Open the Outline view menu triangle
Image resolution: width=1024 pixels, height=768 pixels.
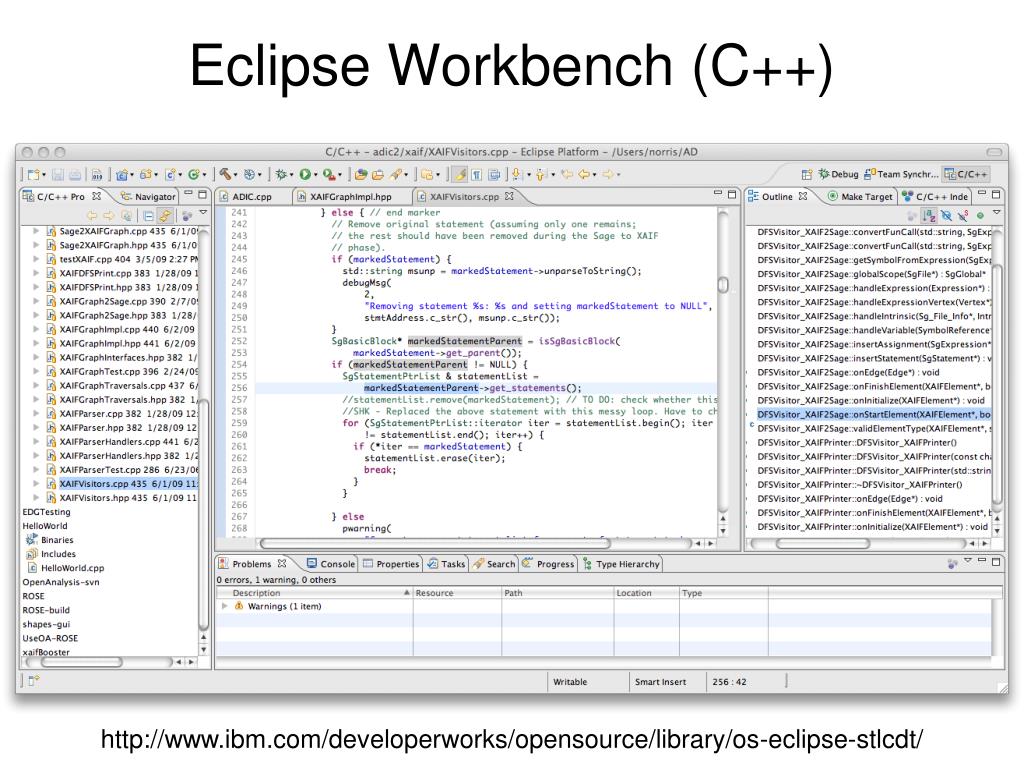(997, 212)
